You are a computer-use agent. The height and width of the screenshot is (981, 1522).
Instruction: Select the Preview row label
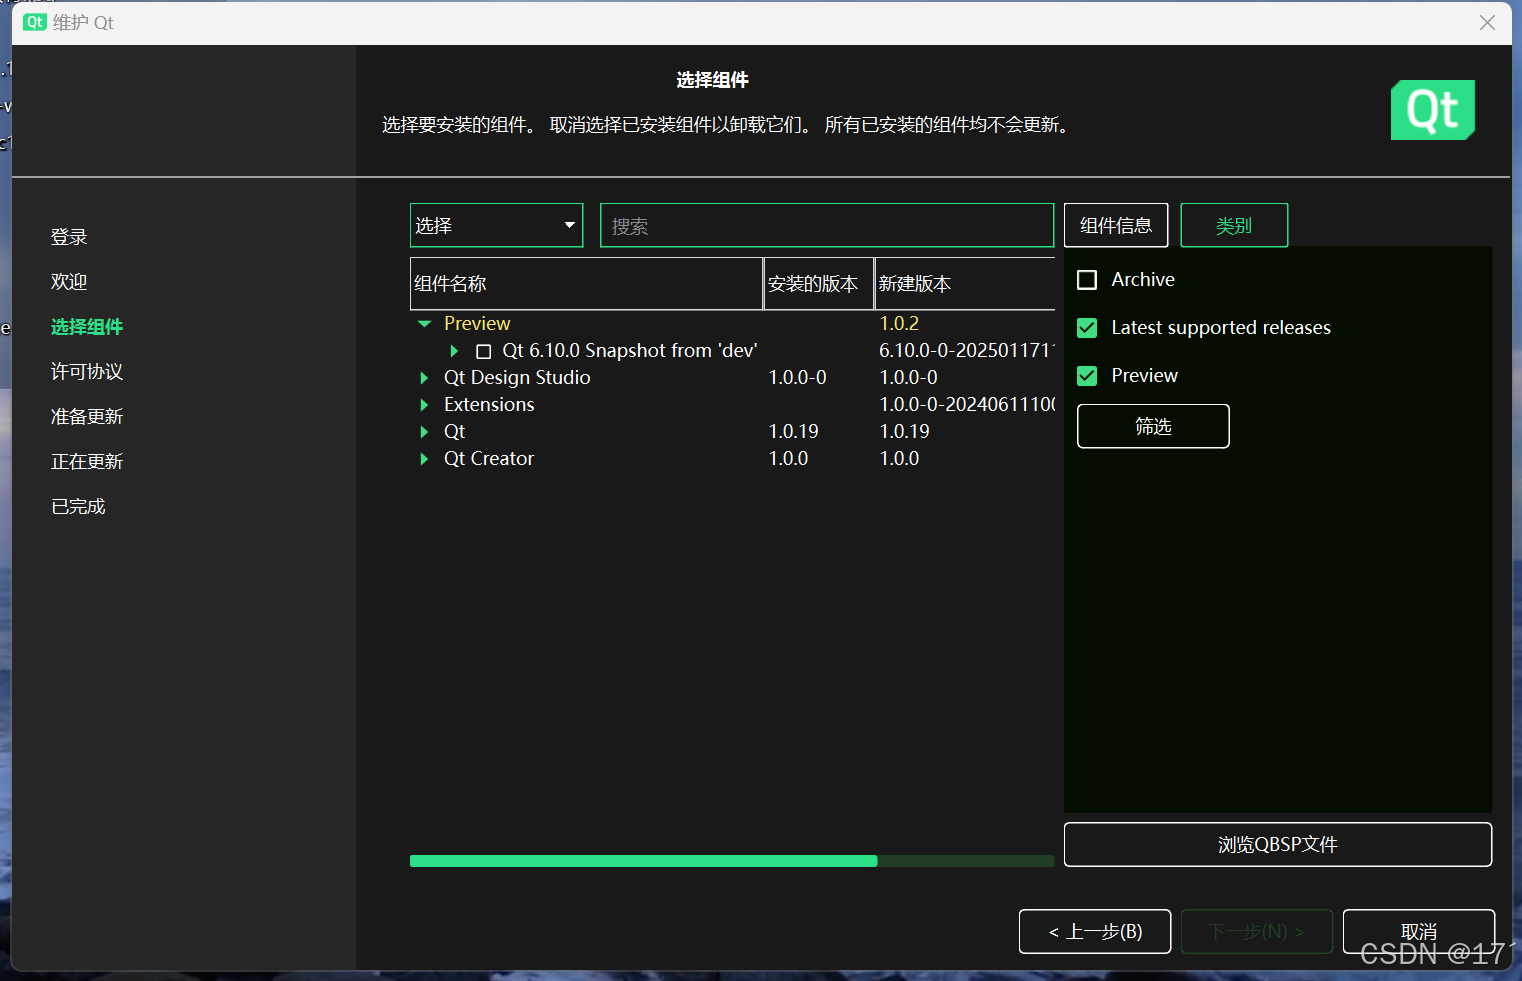(477, 324)
